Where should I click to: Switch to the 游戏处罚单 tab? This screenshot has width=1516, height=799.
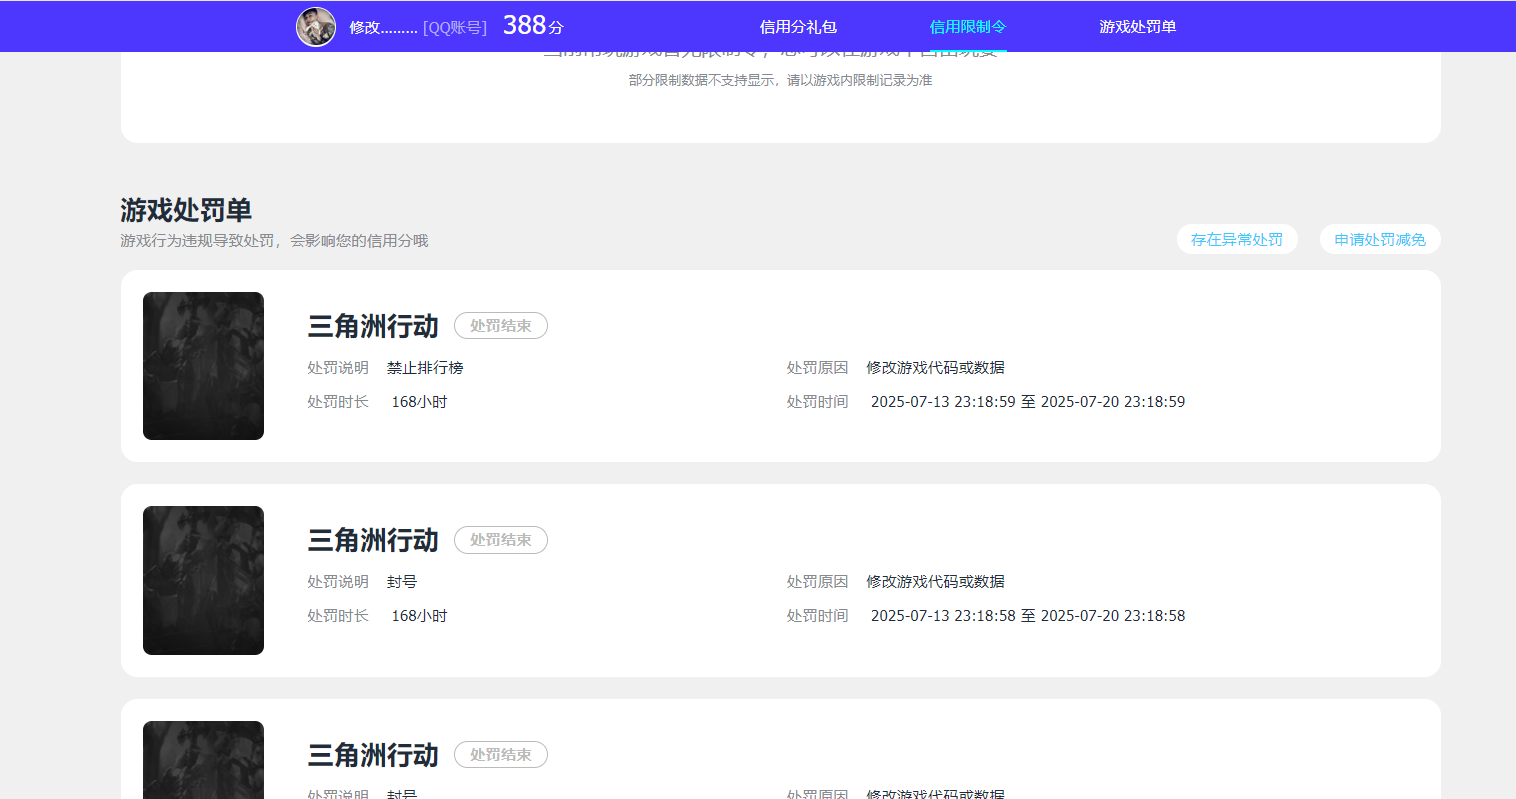1137,26
